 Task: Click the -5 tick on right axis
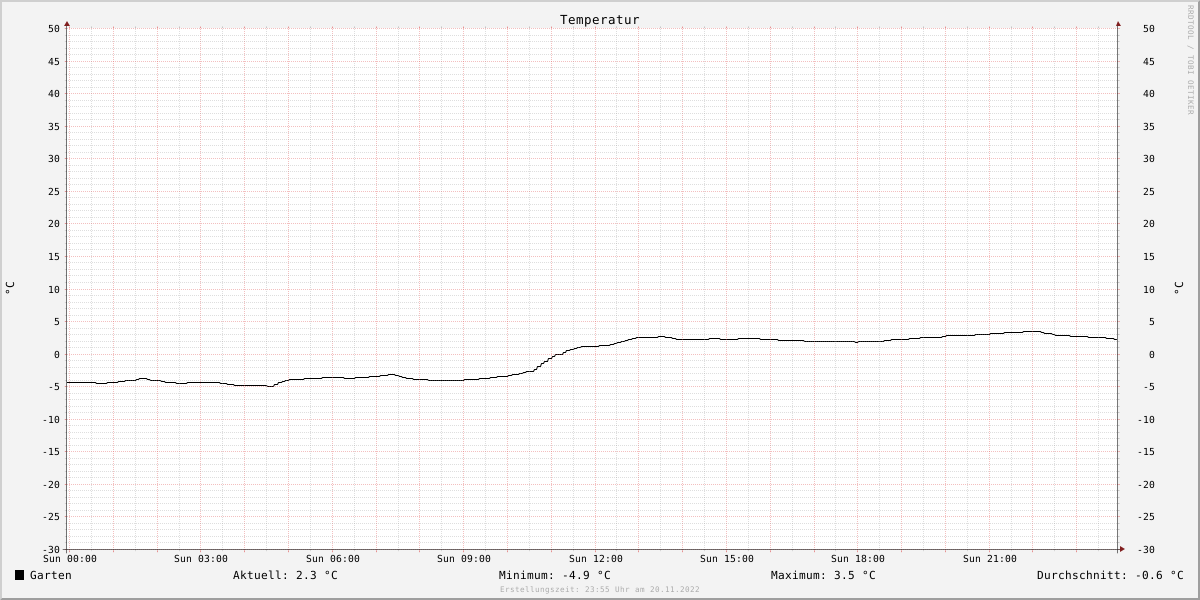tap(1148, 387)
